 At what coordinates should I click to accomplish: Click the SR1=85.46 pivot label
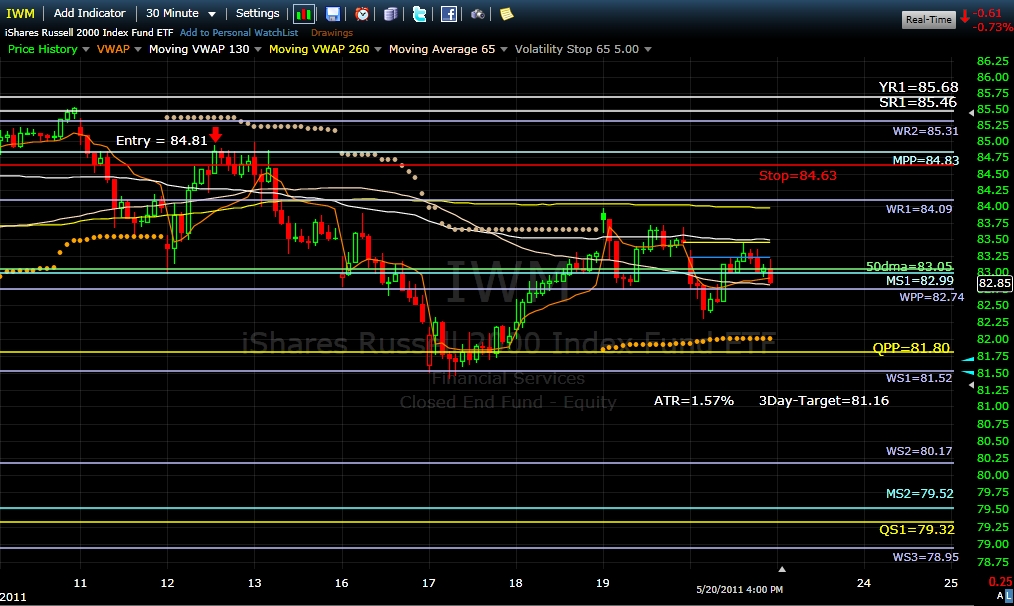(x=918, y=102)
